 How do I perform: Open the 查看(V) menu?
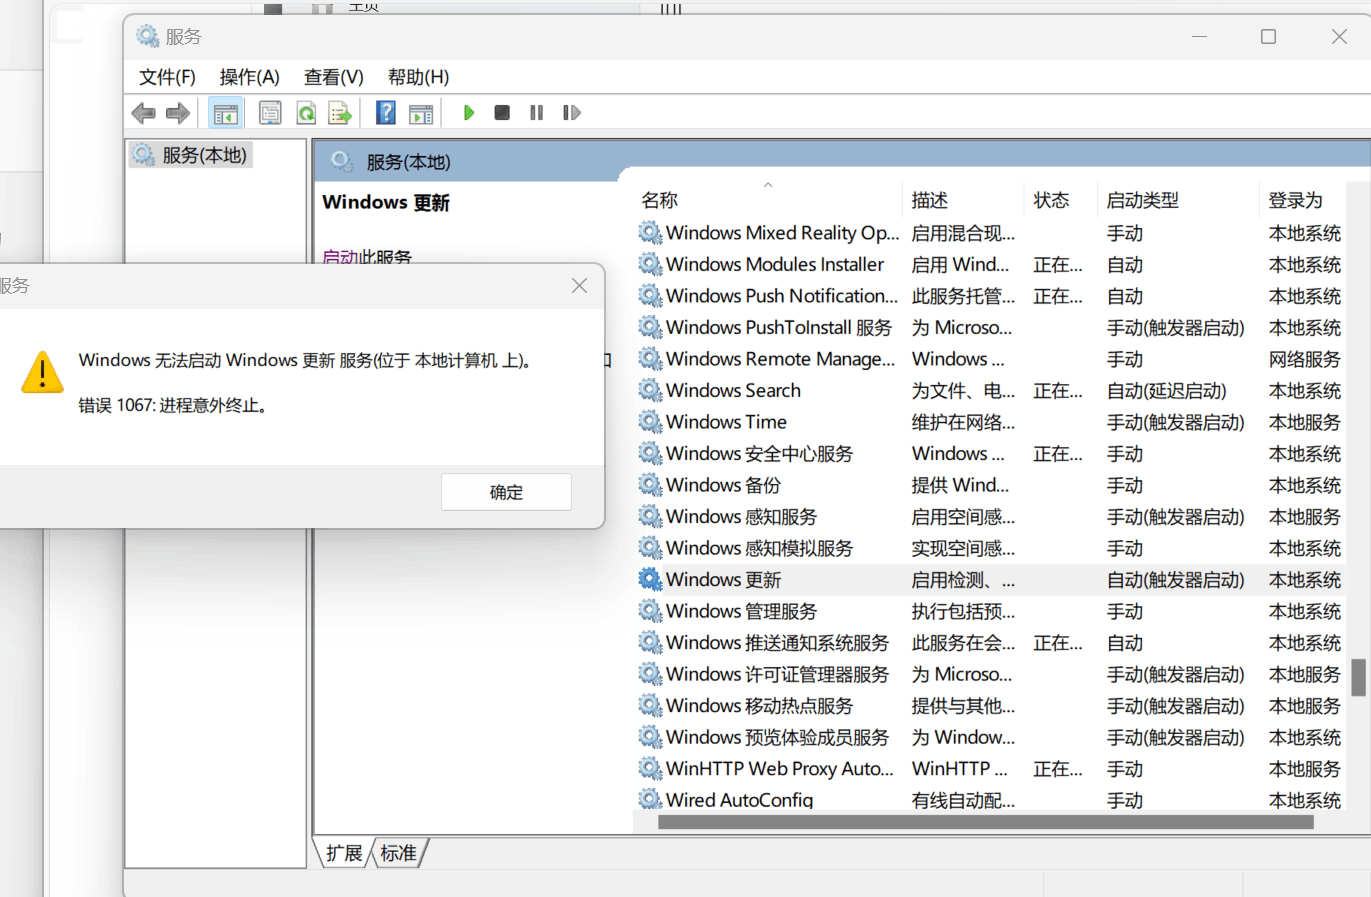[x=334, y=77]
